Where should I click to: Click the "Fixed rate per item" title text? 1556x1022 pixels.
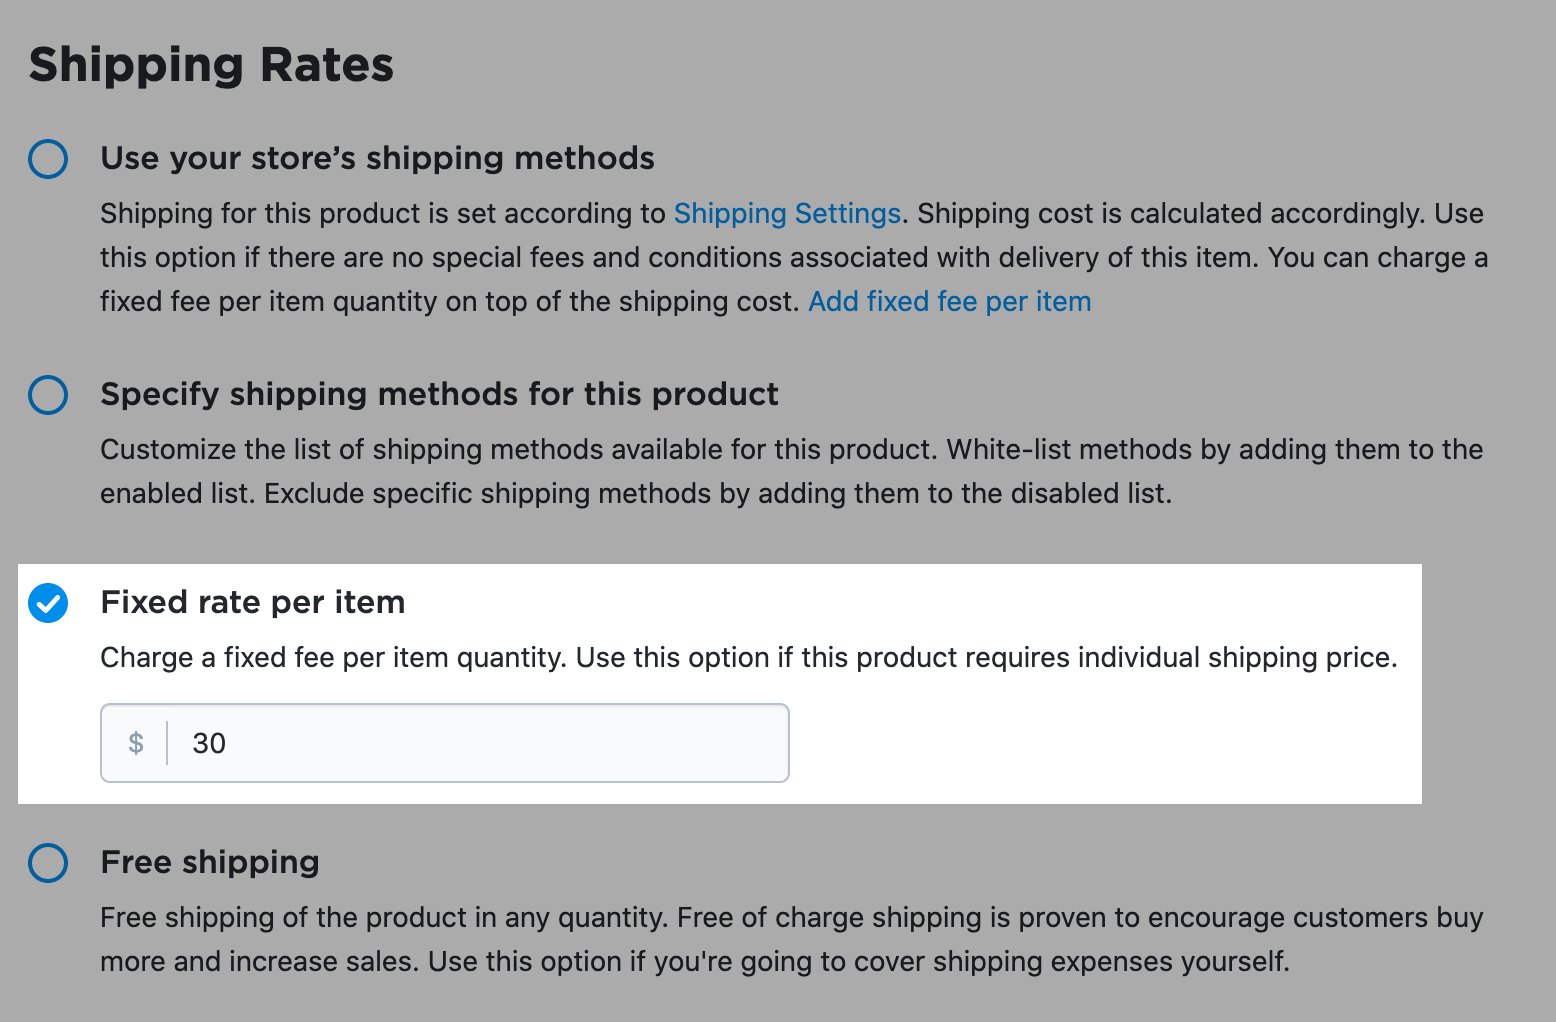[253, 602]
